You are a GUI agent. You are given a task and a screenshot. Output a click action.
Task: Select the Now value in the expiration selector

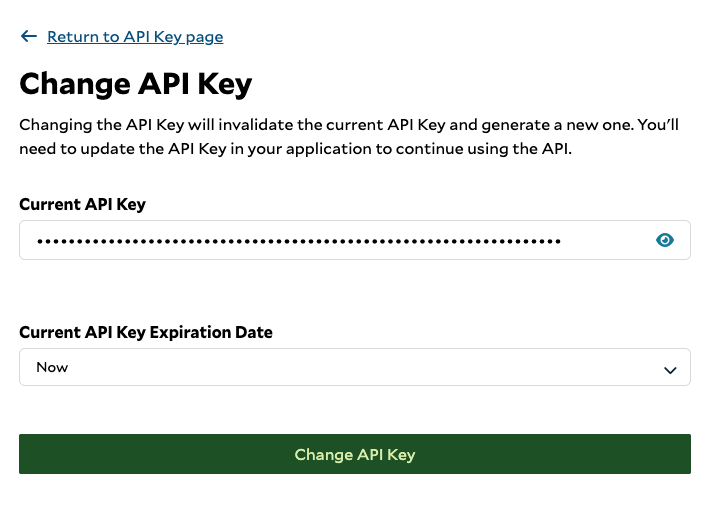coord(52,367)
